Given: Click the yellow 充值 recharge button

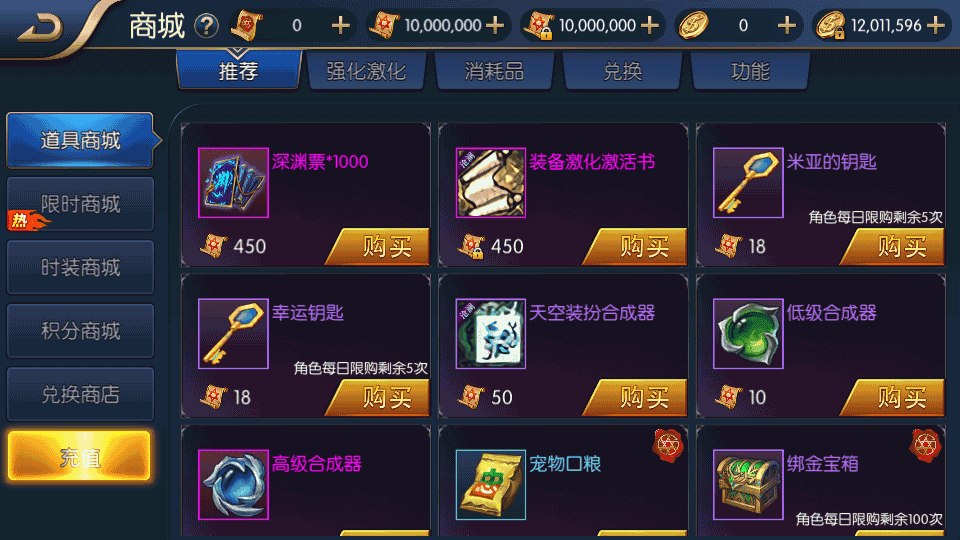Looking at the screenshot, I should coord(79,456).
